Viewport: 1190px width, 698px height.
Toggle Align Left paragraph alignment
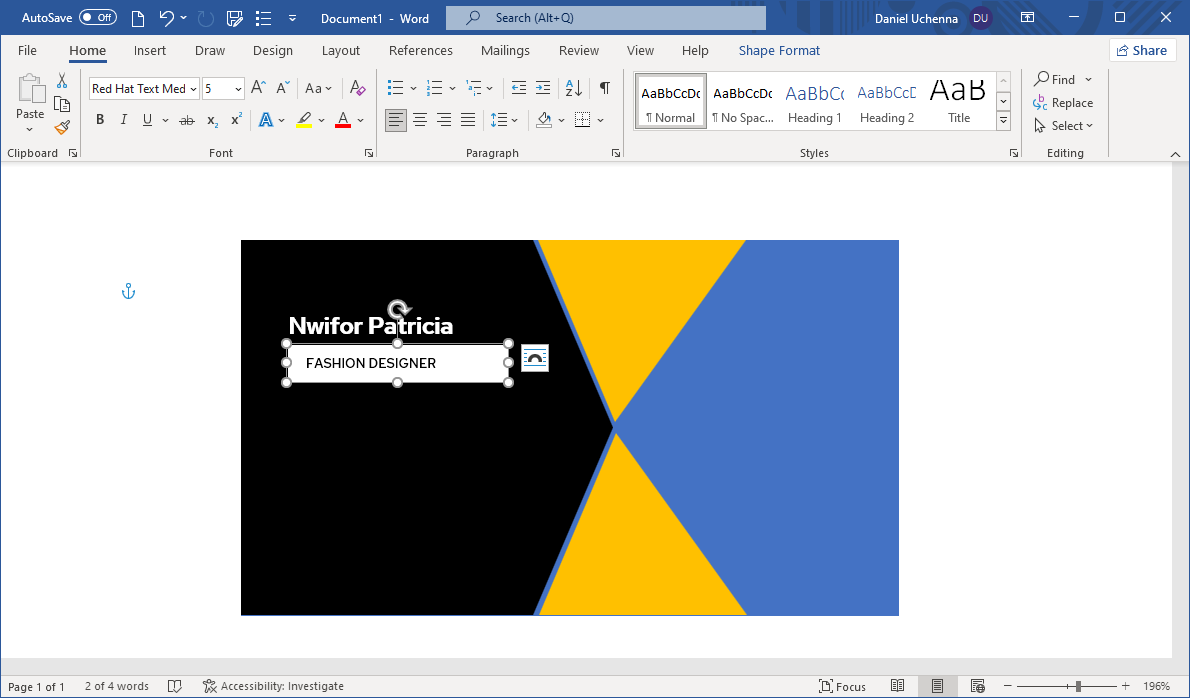point(396,120)
